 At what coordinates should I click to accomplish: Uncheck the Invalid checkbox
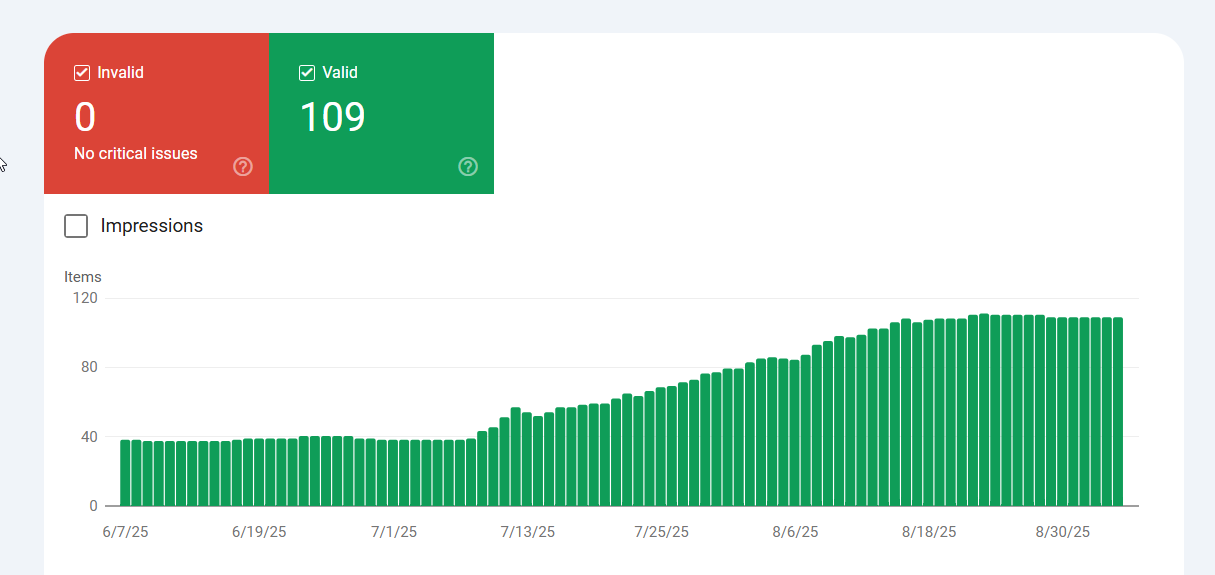83,73
